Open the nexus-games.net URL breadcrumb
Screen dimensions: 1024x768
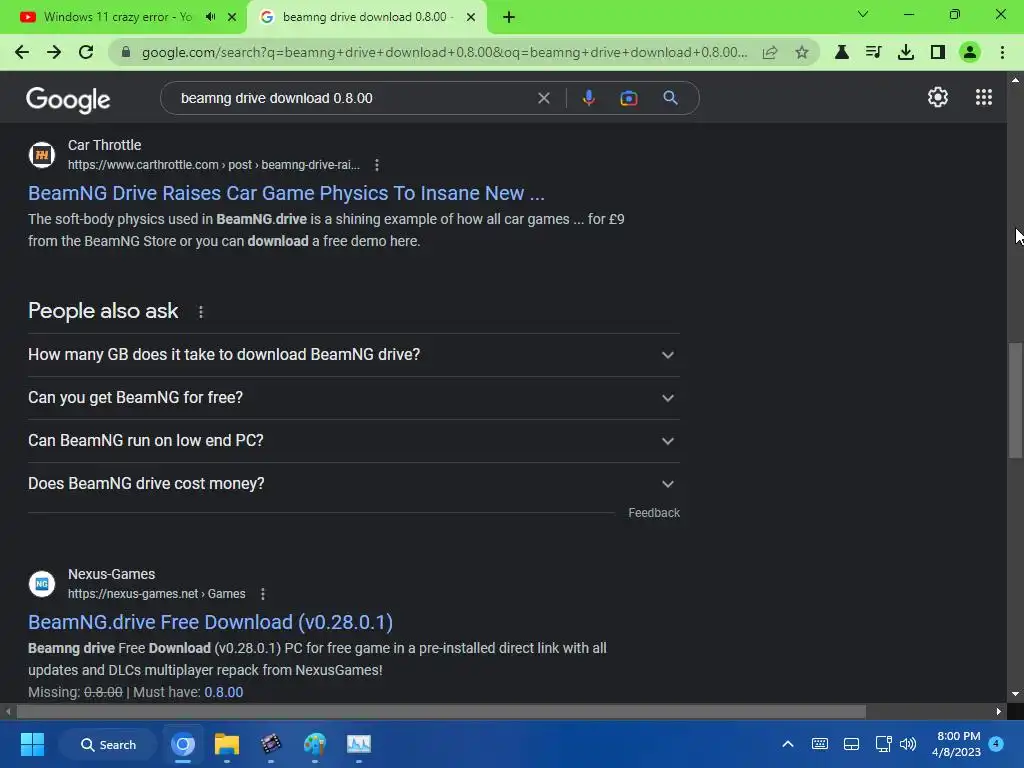coord(157,594)
